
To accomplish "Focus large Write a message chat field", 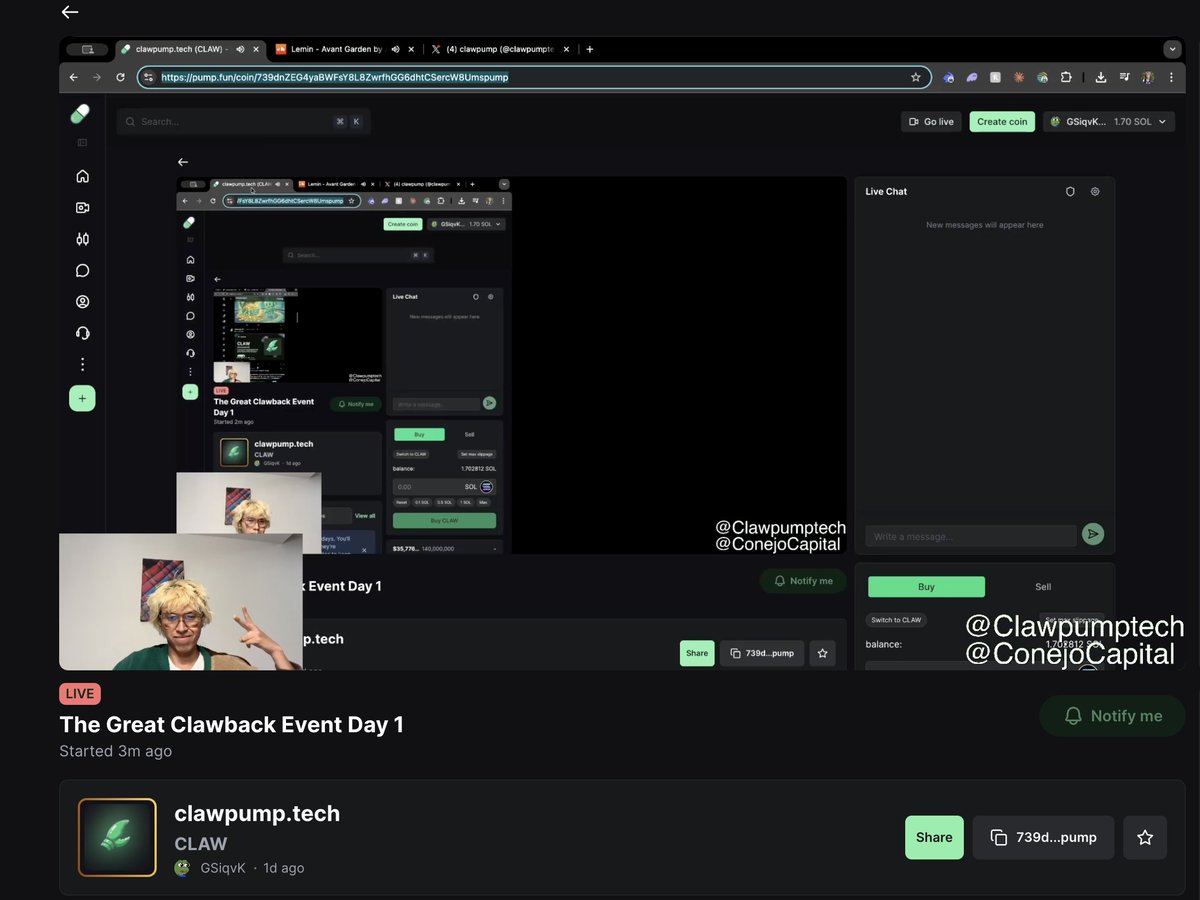I will pos(970,536).
